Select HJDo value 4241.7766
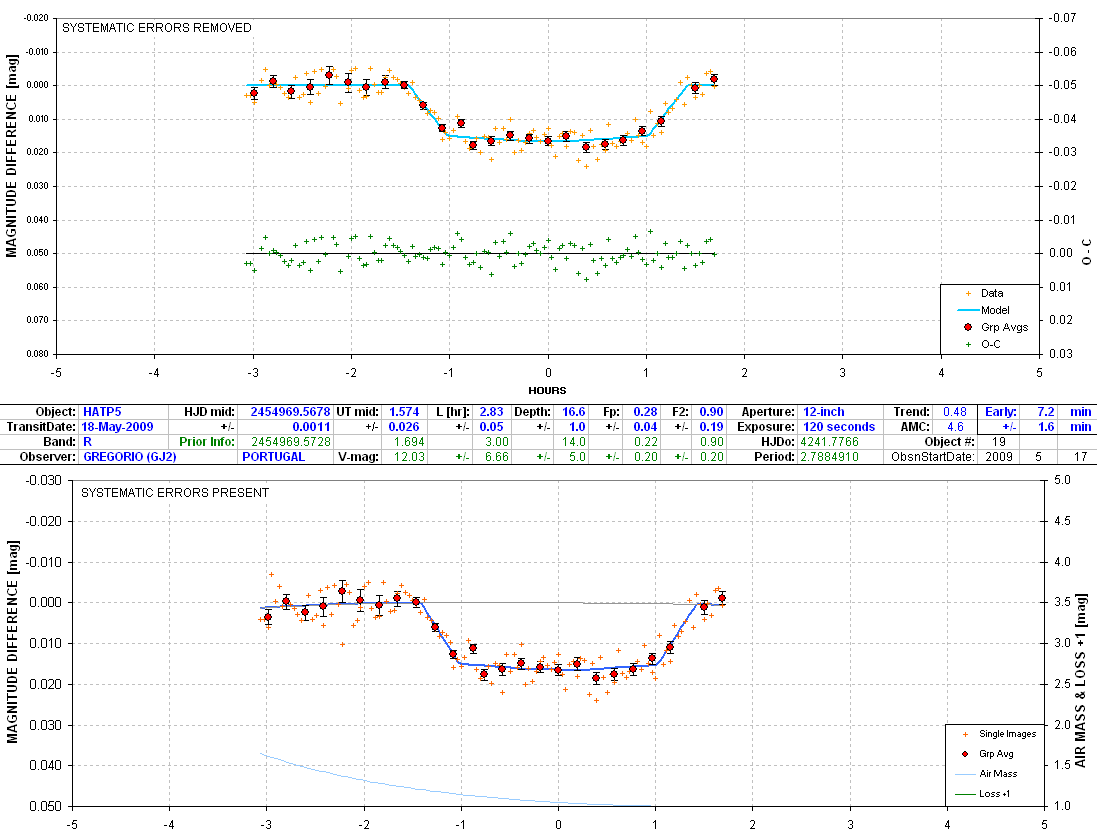The height and width of the screenshot is (836, 1097). (x=829, y=442)
